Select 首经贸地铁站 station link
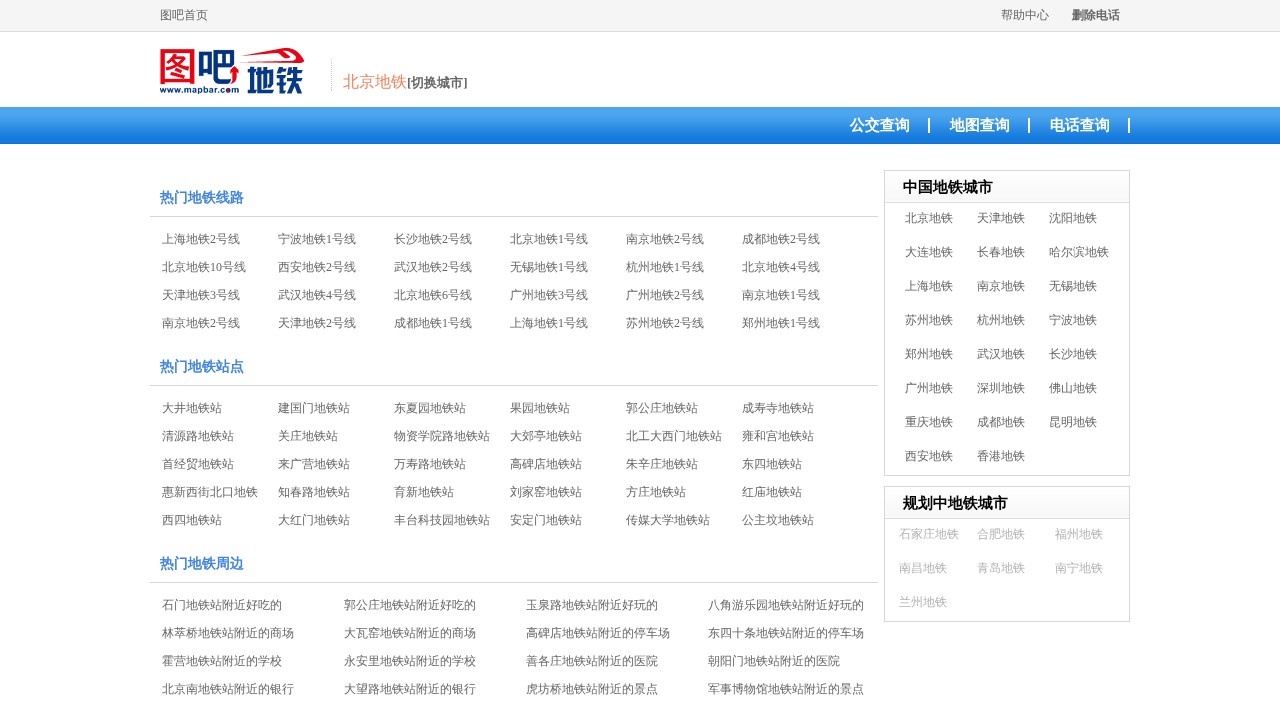Image resolution: width=1280 pixels, height=720 pixels. pos(198,464)
